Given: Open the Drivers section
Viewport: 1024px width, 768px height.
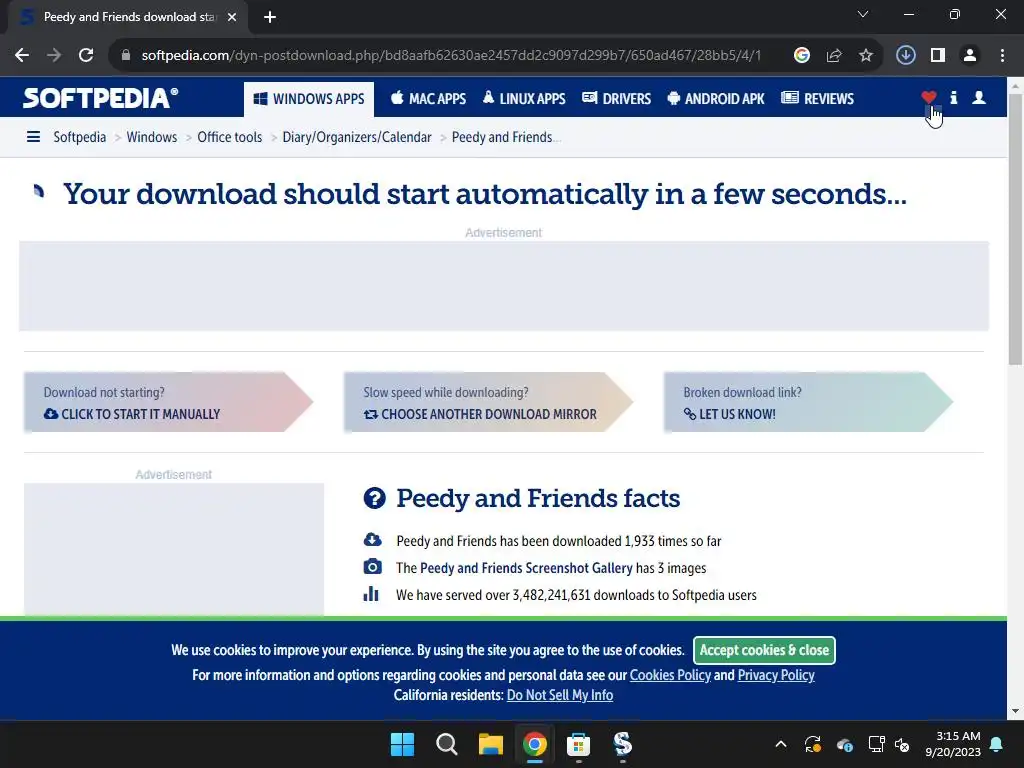Looking at the screenshot, I should [616, 99].
